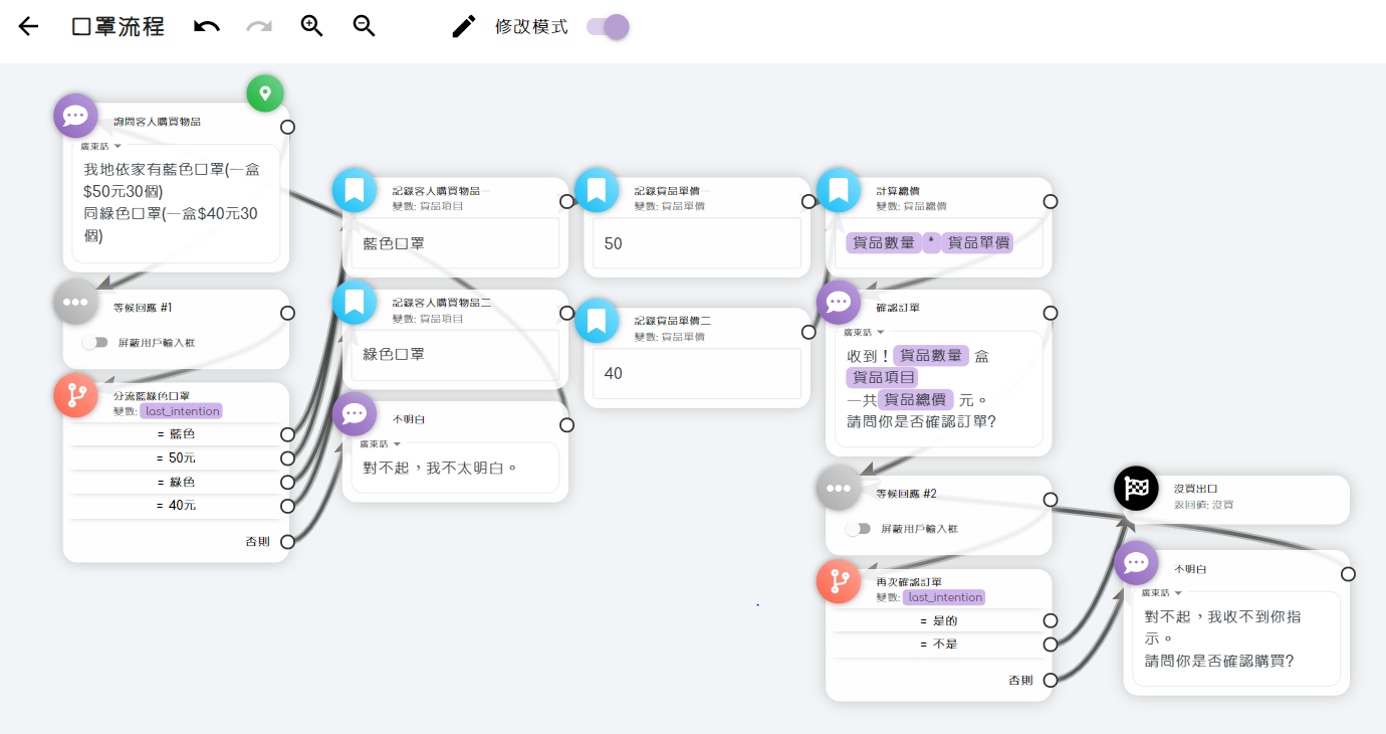1386x734 pixels.
Task: Select the "= 不是" branch condition row
Action: point(938,645)
